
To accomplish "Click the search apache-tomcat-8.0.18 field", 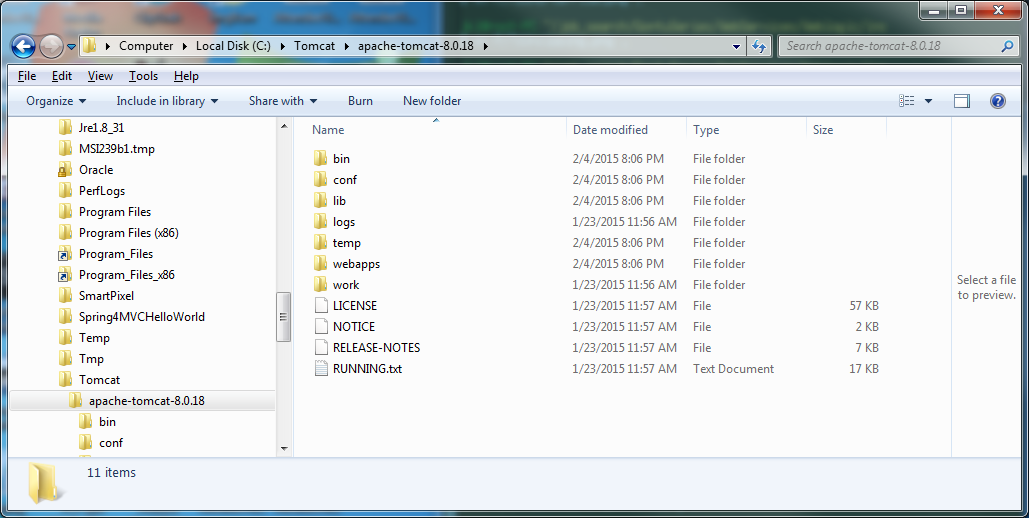I will pos(890,46).
